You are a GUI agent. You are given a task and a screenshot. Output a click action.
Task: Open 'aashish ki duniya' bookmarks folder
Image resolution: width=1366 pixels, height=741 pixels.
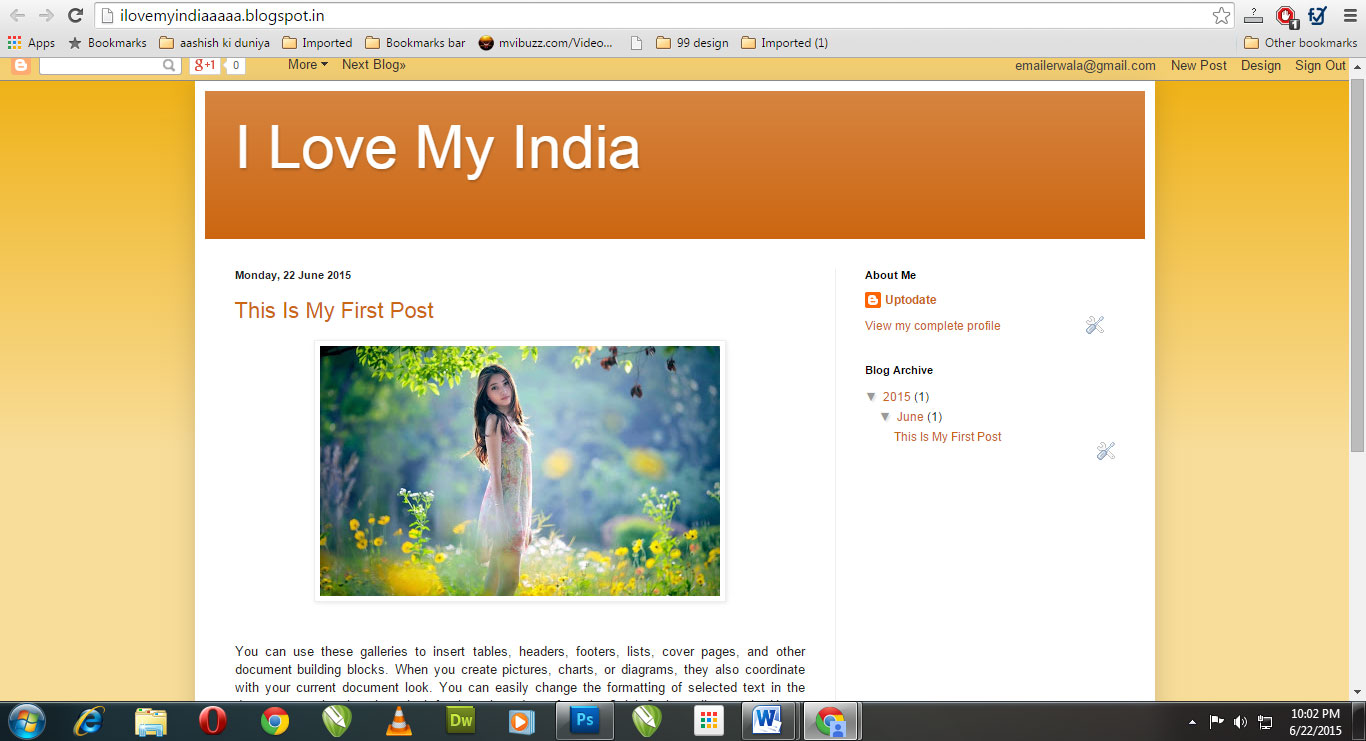point(215,43)
